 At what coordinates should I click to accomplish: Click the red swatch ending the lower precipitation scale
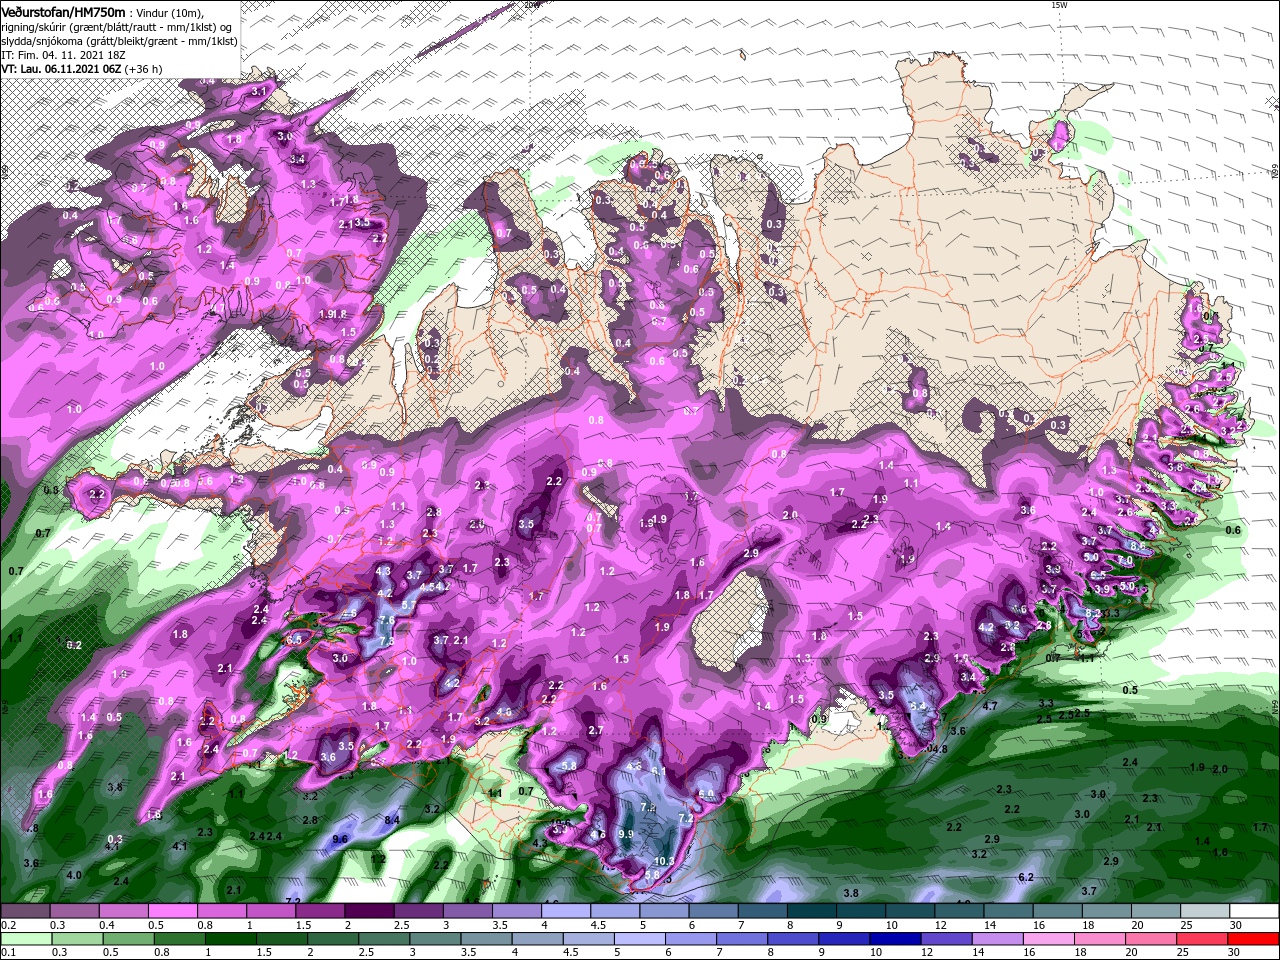[x=1253, y=939]
